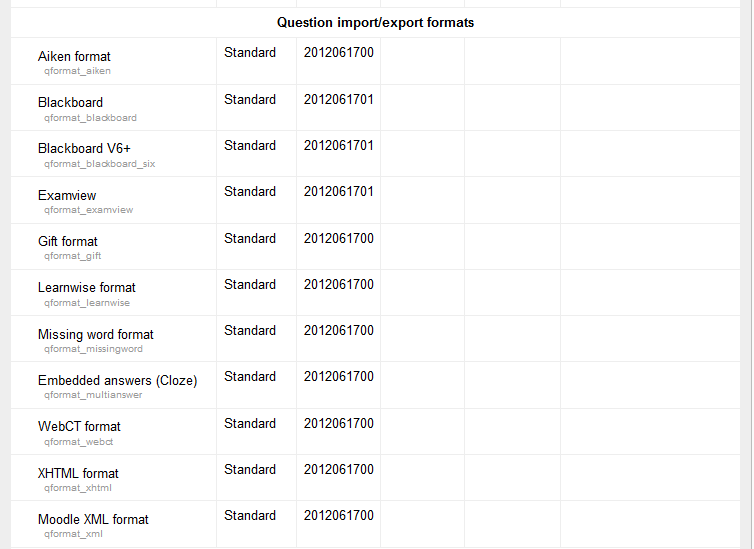This screenshot has height=549, width=754.
Task: Click the WebCT format plugin name
Action: coord(79,427)
